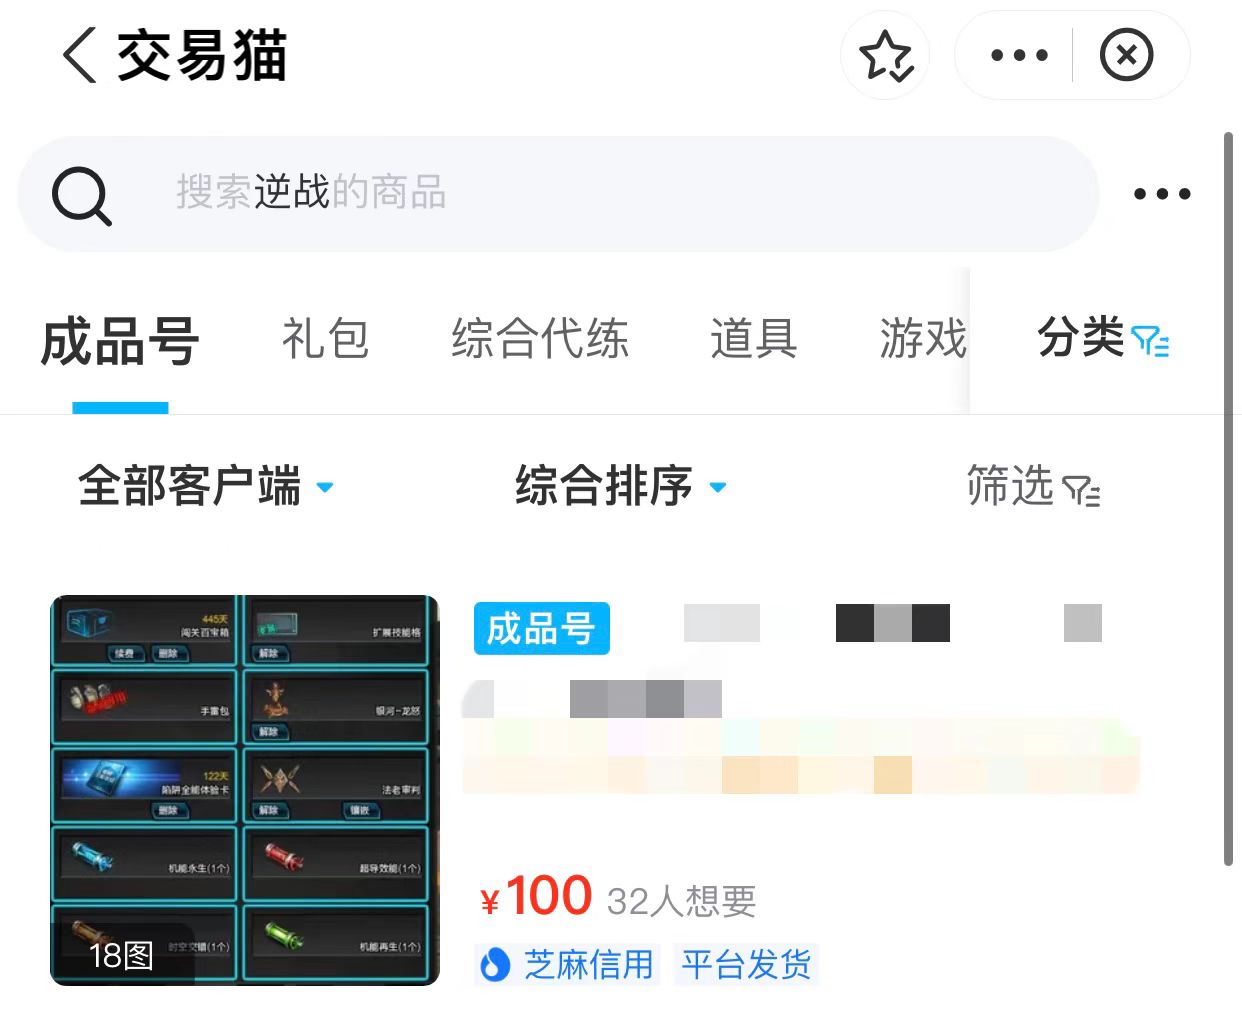Screen dimensions: 1242x1022
Task: Tap the 芝麻信用 droplet icon
Action: [x=494, y=965]
